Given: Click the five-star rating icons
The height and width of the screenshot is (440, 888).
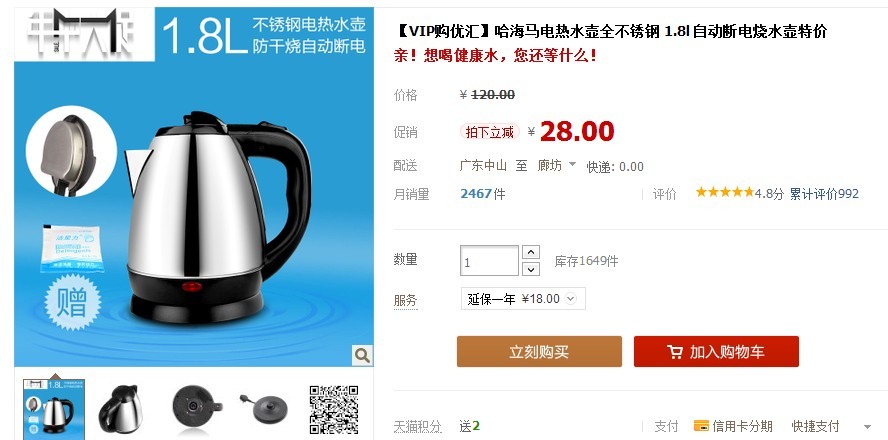Looking at the screenshot, I should tap(725, 193).
